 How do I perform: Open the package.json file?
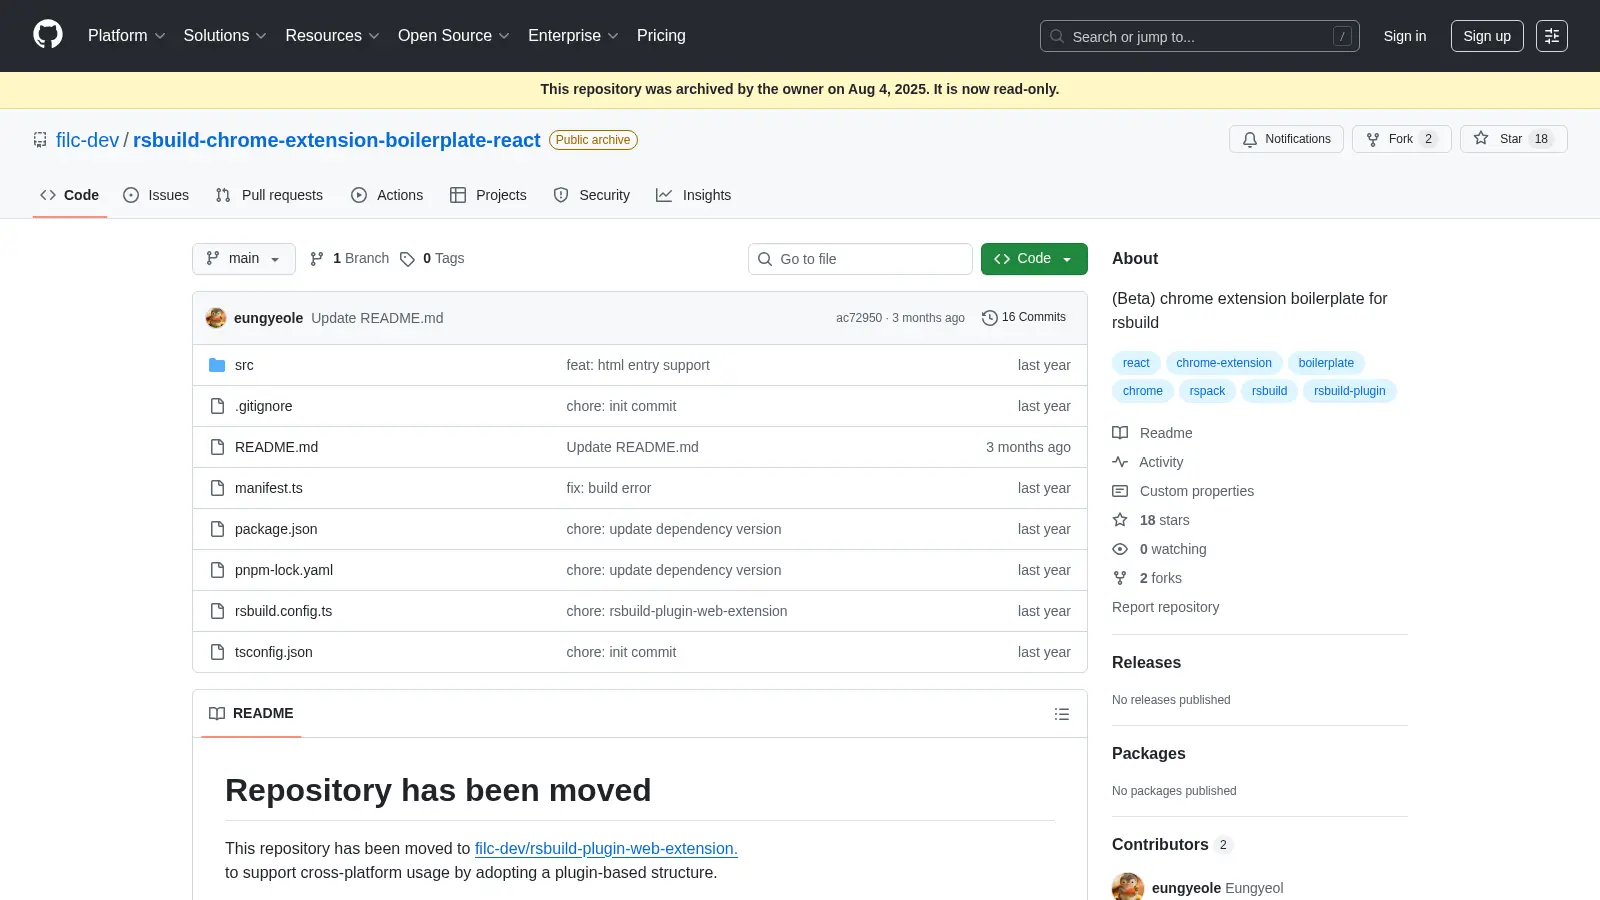coord(276,529)
